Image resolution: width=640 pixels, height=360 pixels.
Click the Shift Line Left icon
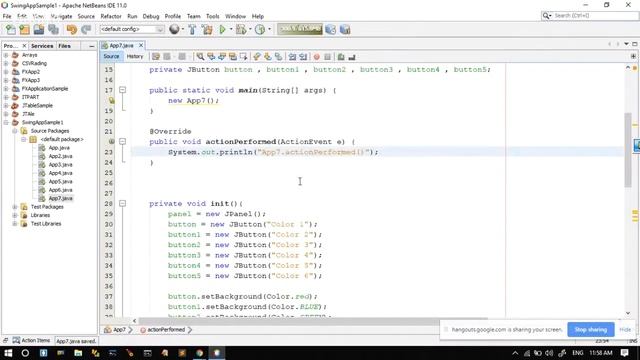click(x=292, y=57)
